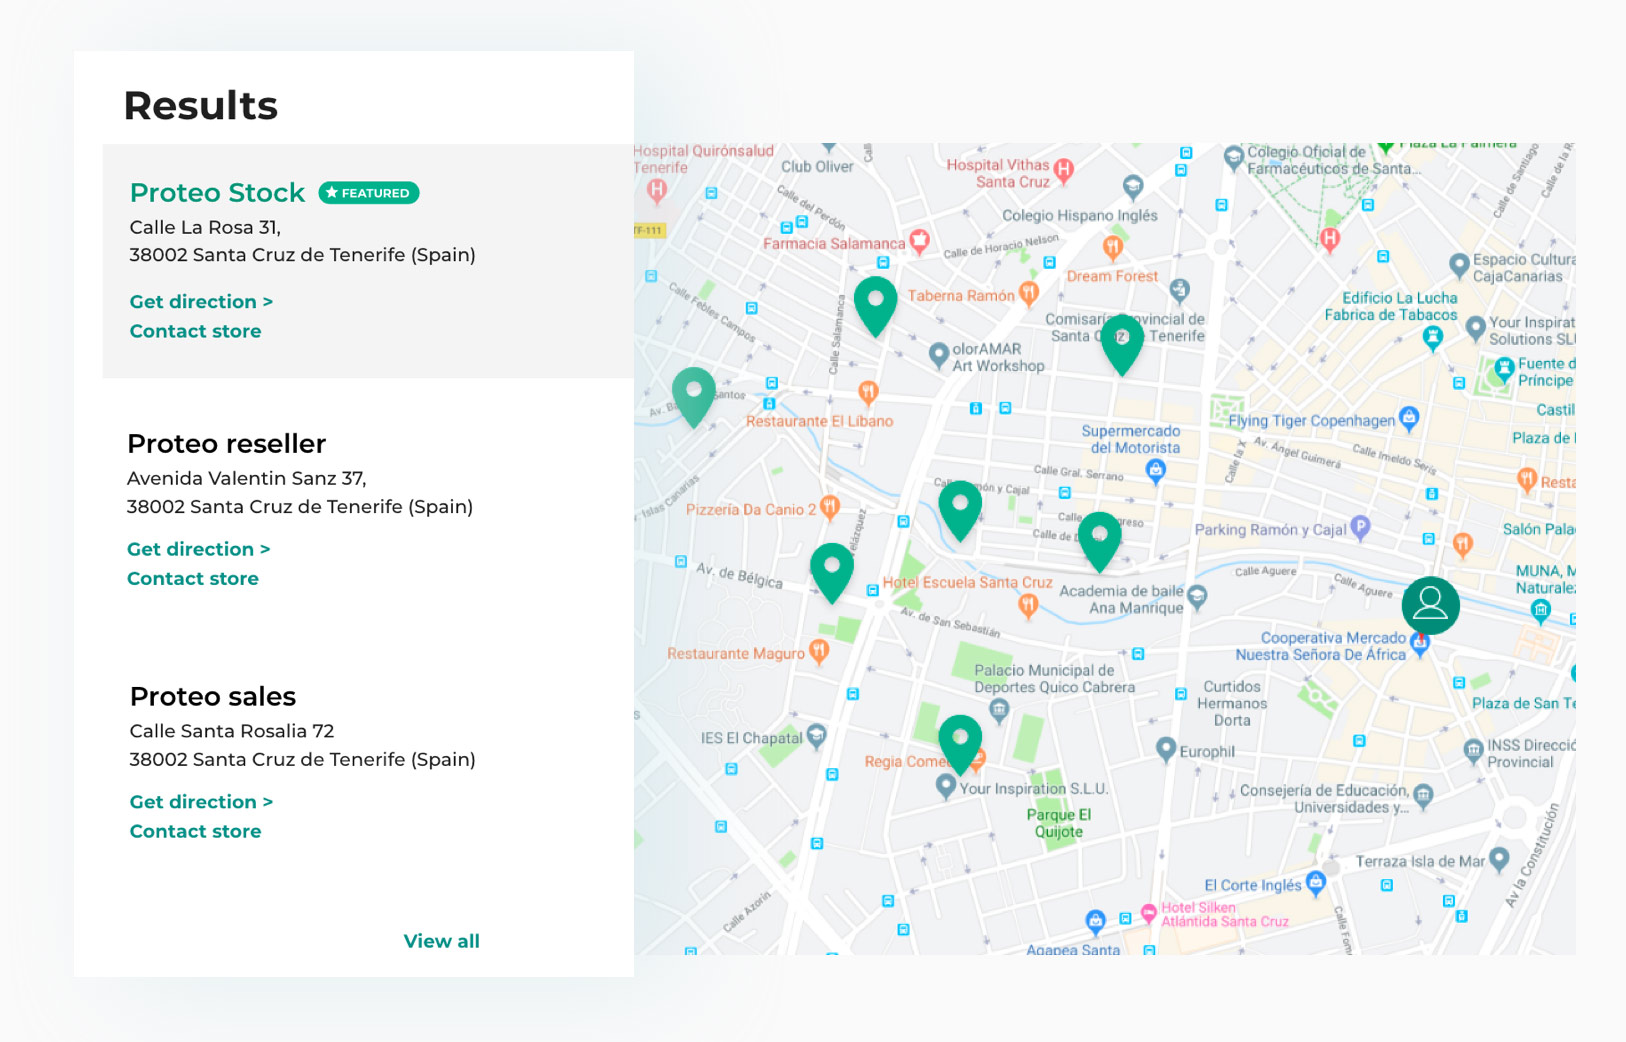
Task: Click Restaurante El Líbano food marker
Action: tap(868, 393)
